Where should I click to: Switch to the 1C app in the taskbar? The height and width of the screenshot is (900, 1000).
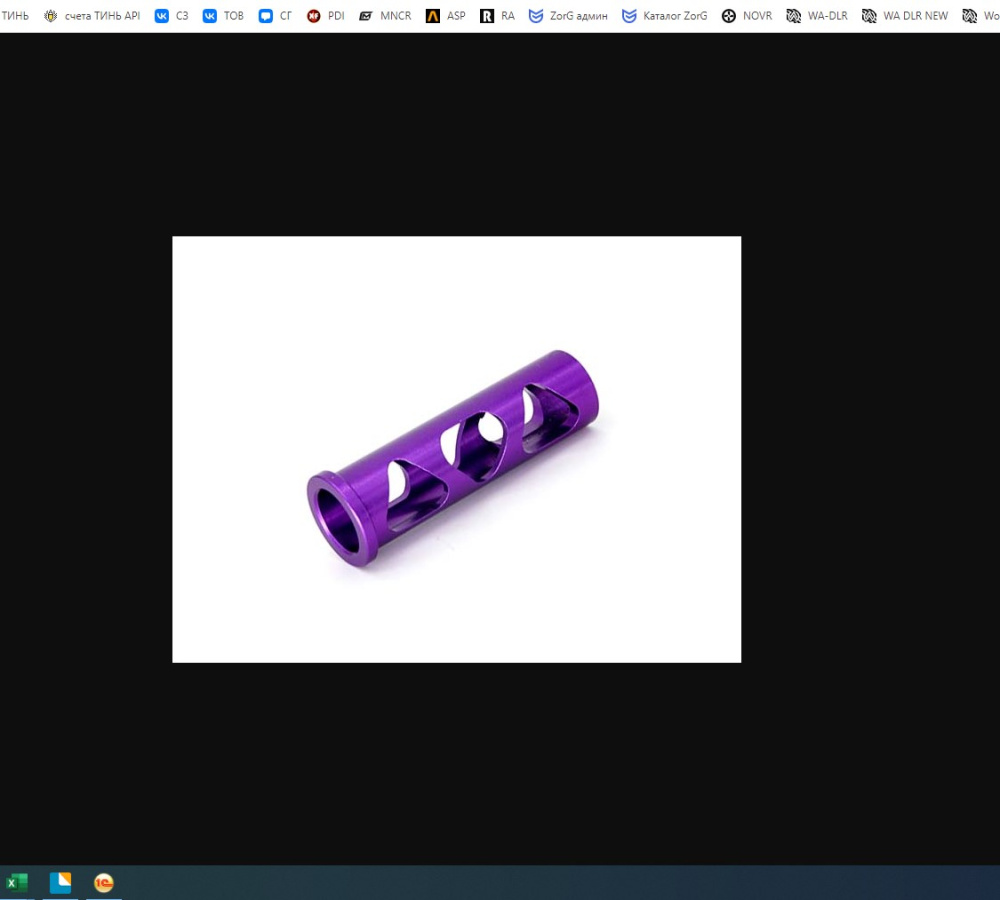[104, 883]
